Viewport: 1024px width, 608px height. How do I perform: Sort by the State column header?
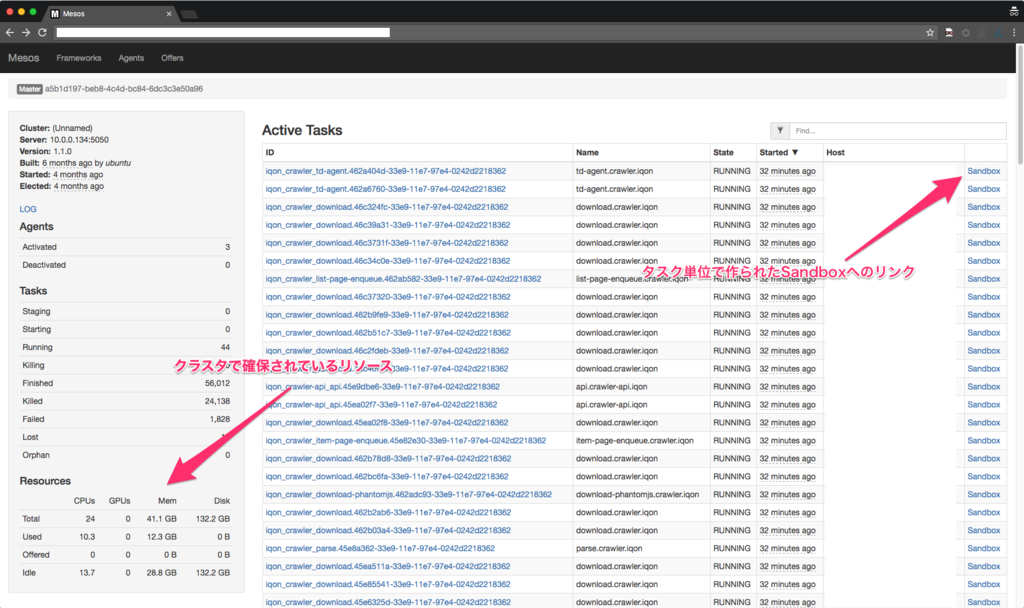pos(723,152)
